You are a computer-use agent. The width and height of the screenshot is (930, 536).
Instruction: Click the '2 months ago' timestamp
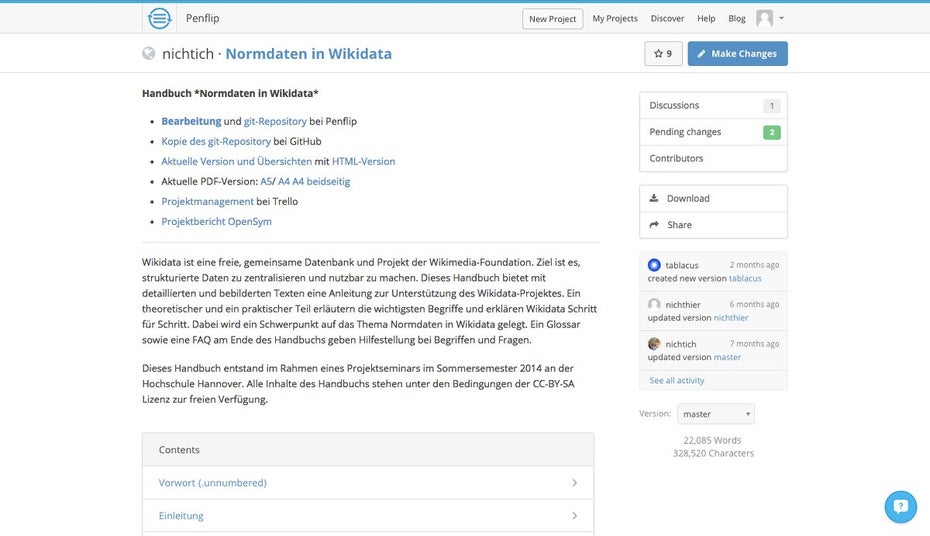pos(754,265)
